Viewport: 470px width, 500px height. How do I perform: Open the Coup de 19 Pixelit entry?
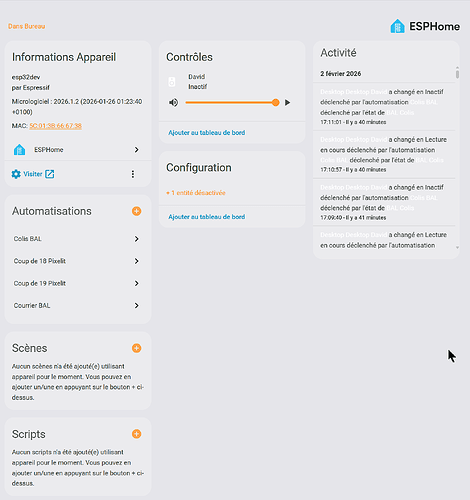pyautogui.click(x=76, y=283)
